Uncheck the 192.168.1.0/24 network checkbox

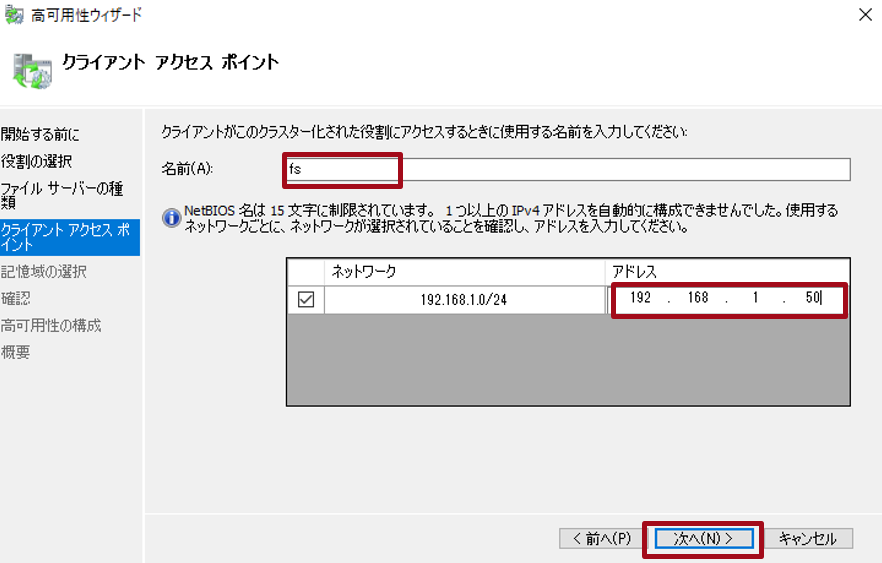click(x=306, y=300)
